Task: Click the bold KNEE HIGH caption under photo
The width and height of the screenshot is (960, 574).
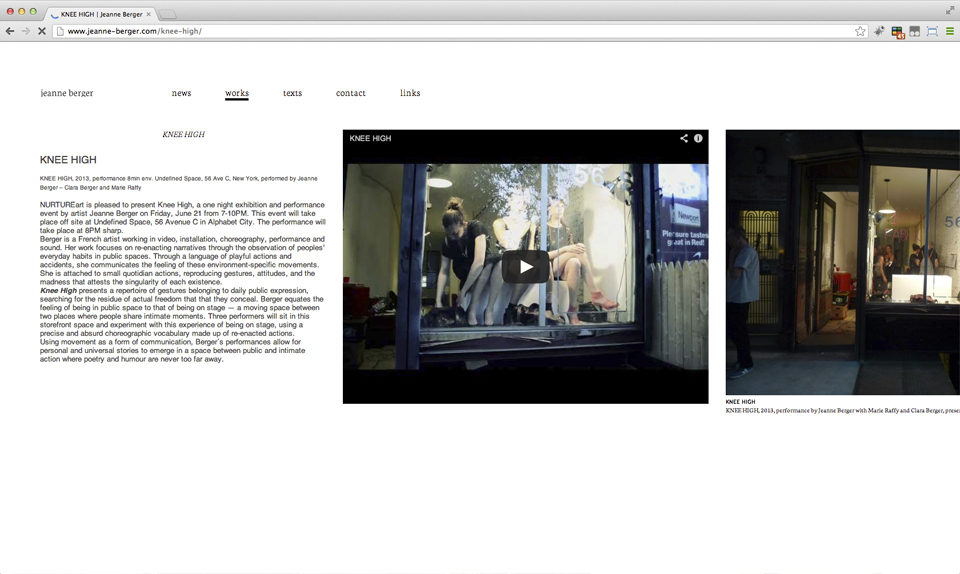Action: click(740, 402)
